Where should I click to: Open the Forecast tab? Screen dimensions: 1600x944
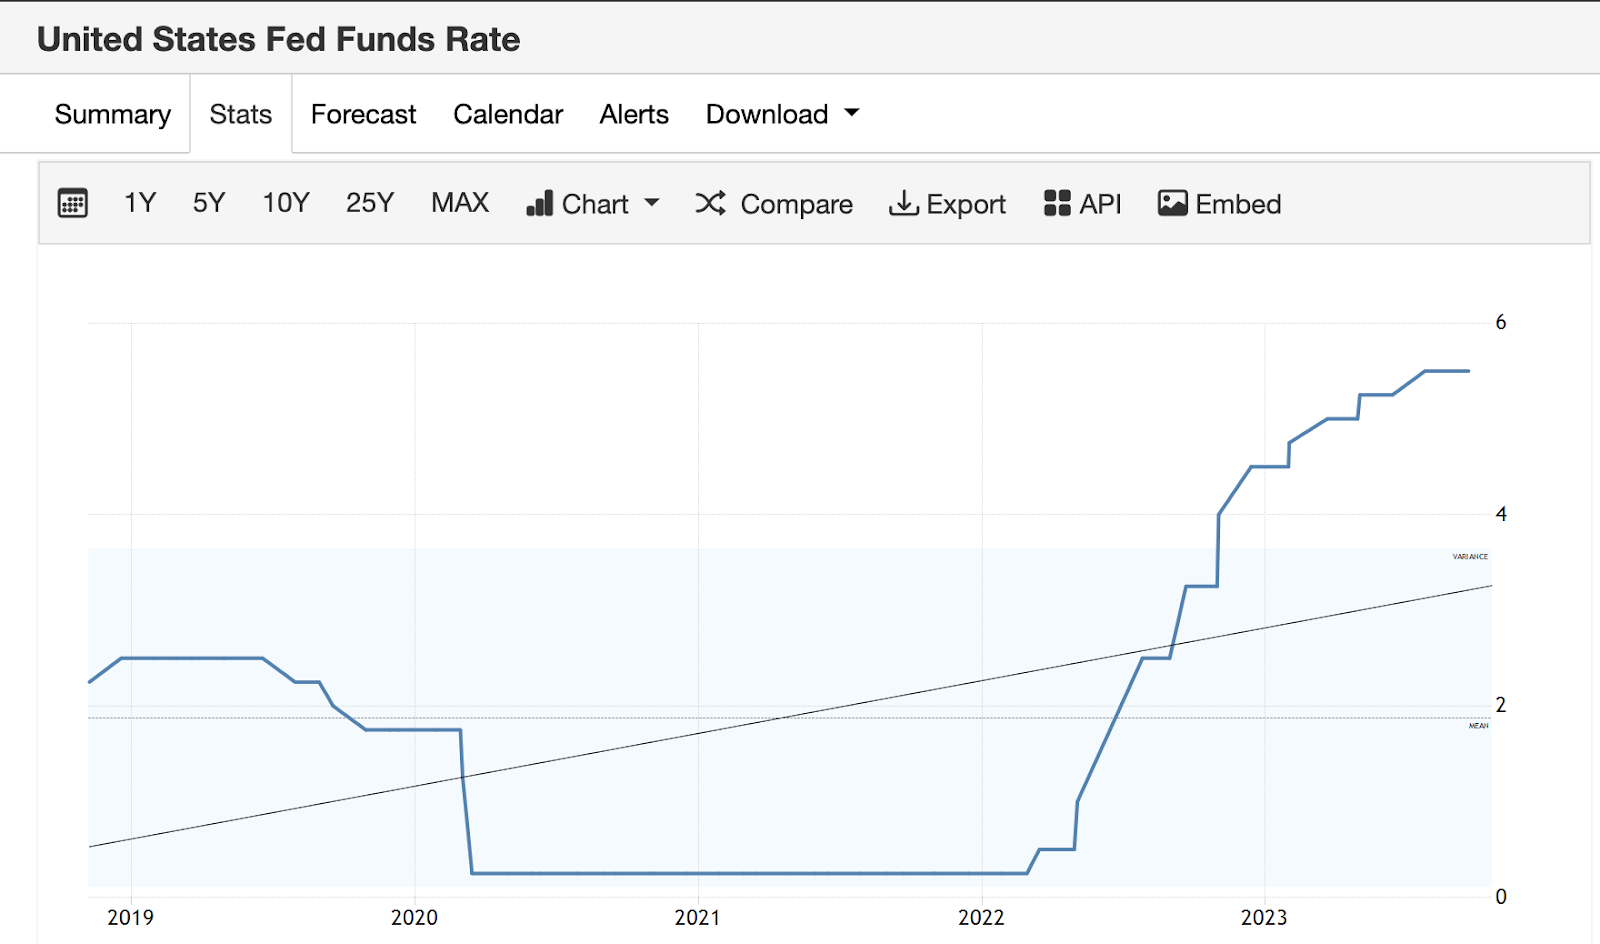[x=363, y=115]
